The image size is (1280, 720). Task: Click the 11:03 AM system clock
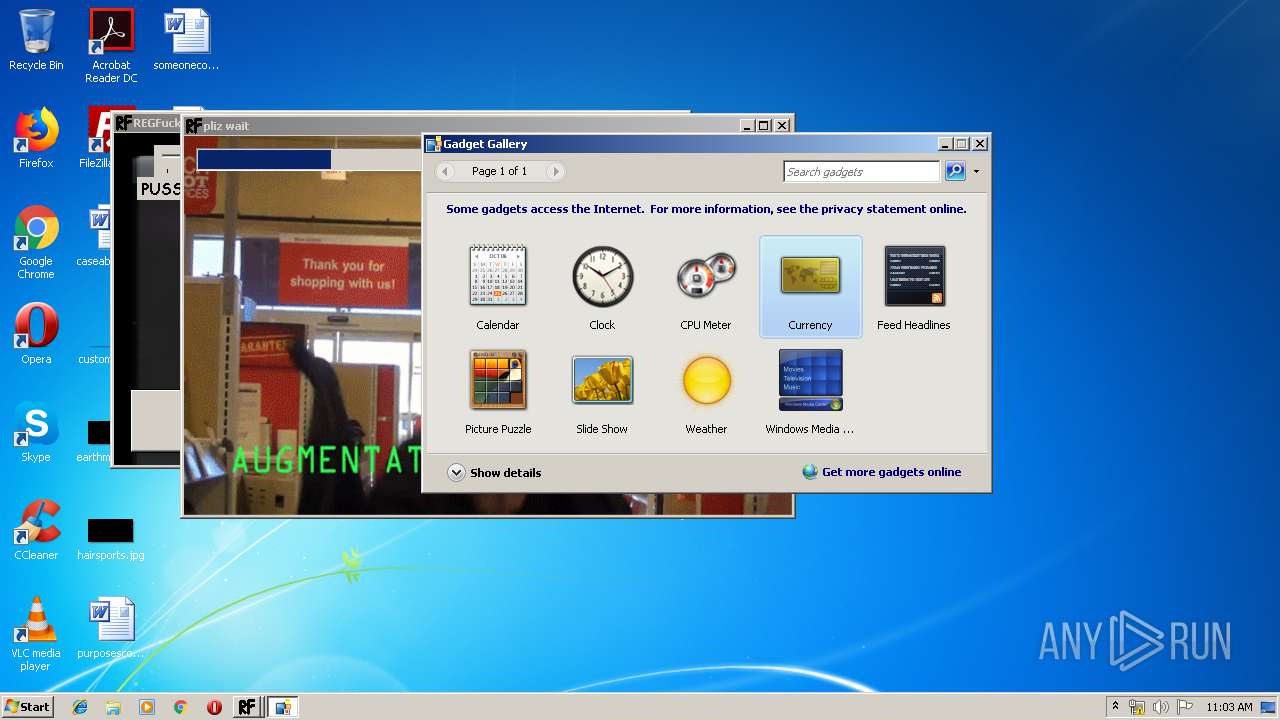point(1229,707)
